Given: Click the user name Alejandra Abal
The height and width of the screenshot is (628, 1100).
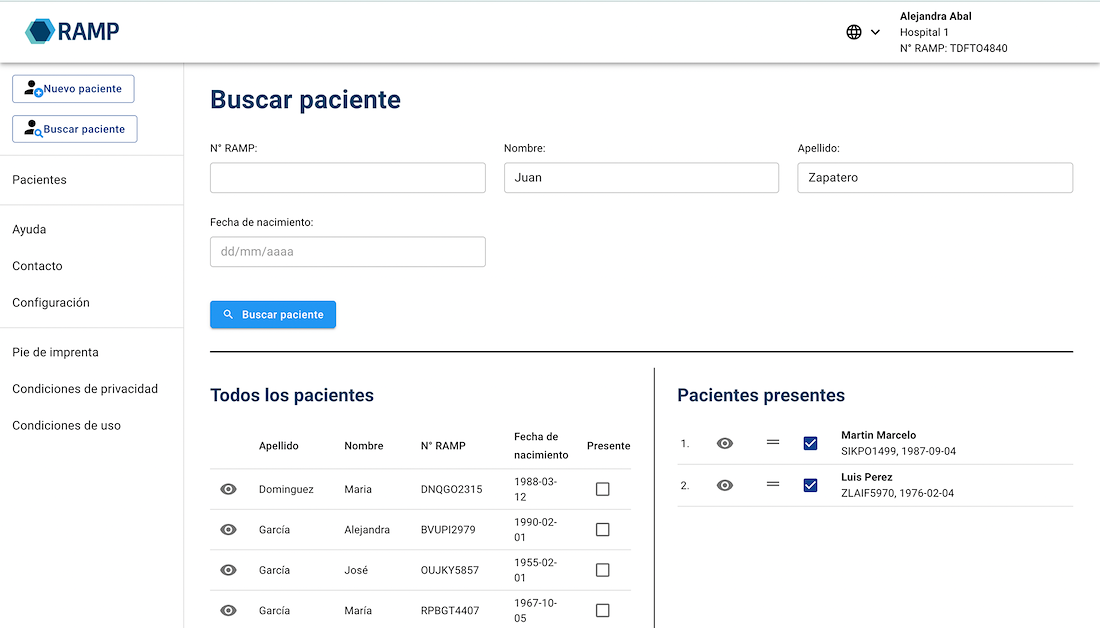Looking at the screenshot, I should pos(936,16).
